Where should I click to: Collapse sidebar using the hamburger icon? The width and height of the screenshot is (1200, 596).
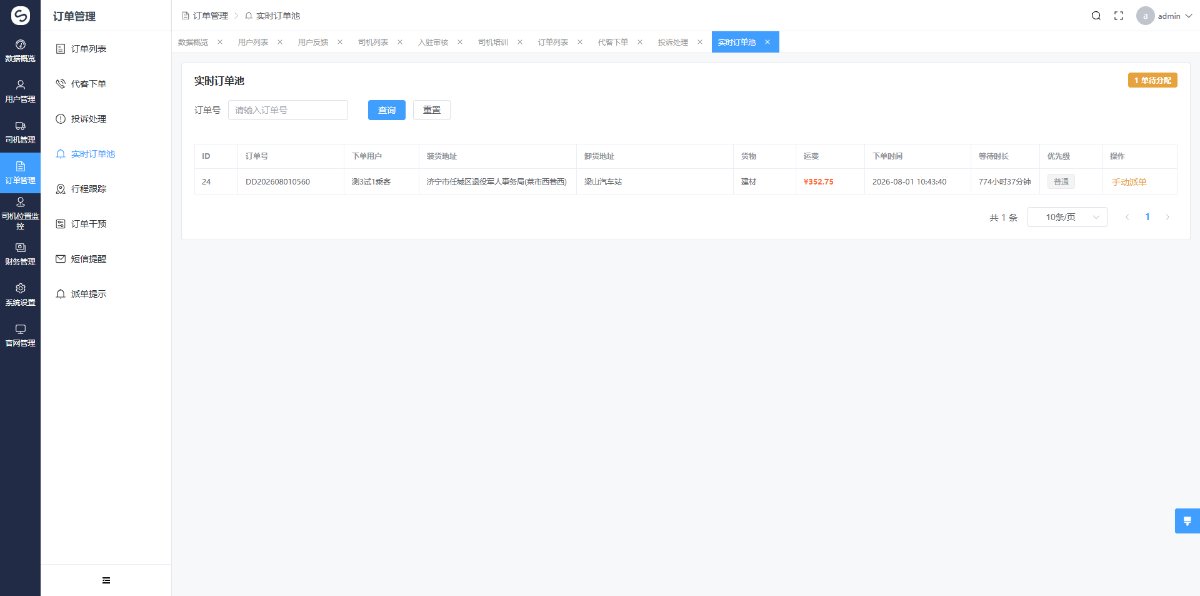[x=106, y=580]
